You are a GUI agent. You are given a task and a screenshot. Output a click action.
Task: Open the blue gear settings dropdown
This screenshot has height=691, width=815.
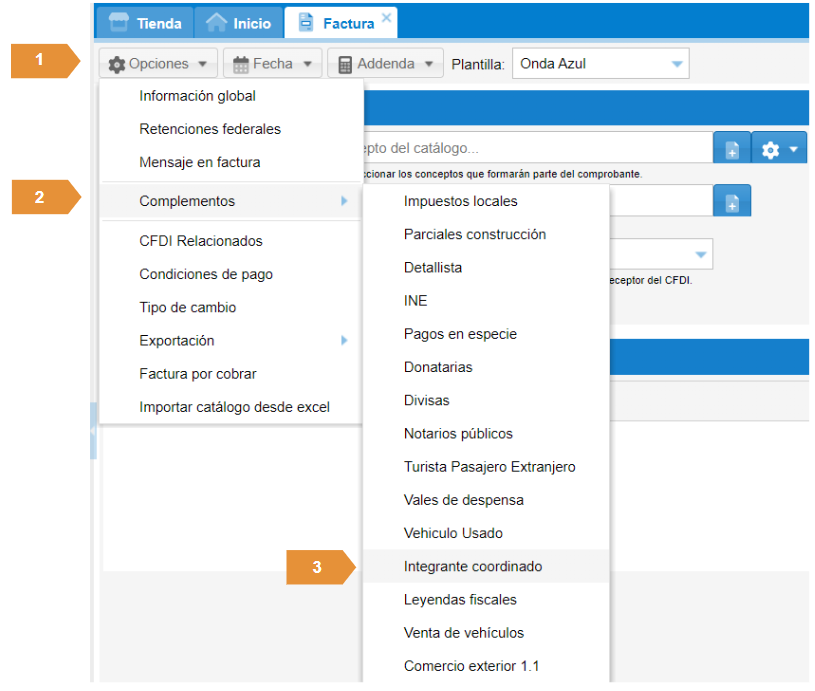[x=779, y=150]
